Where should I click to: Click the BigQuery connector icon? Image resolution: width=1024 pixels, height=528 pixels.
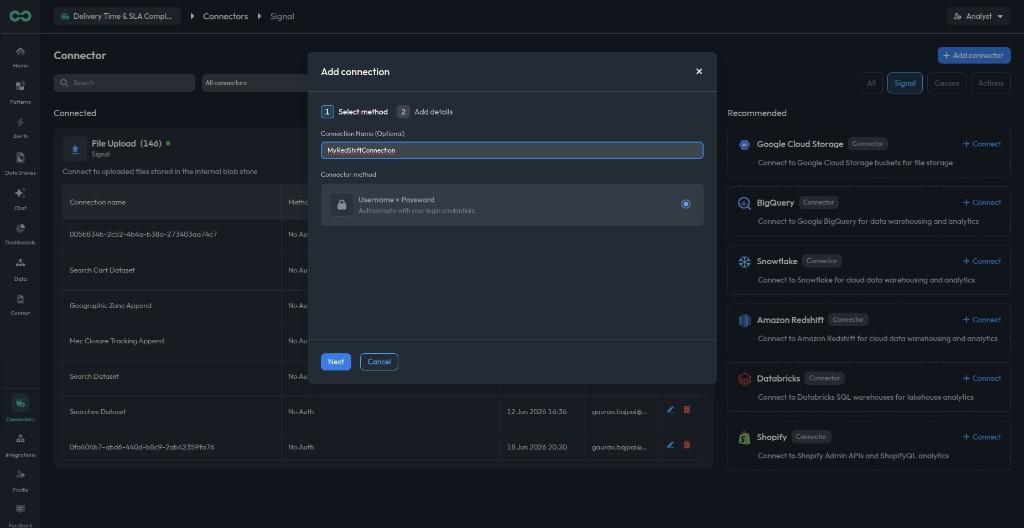point(744,203)
